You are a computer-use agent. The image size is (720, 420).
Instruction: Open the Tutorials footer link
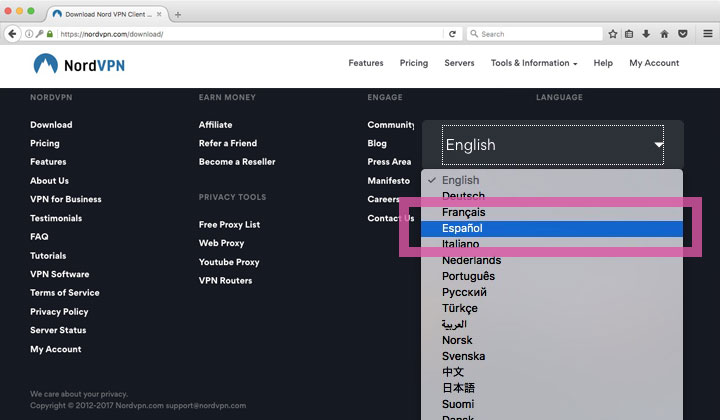tap(48, 256)
